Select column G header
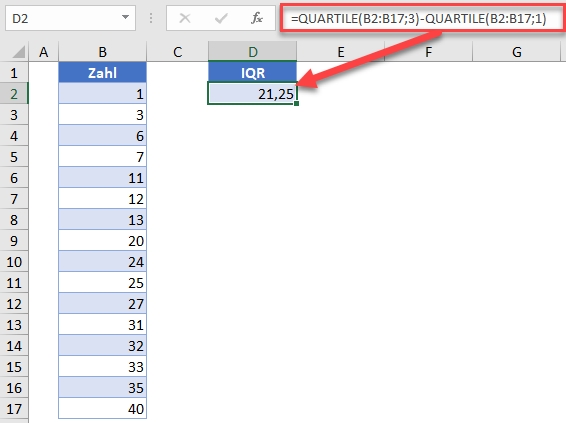Viewport: 566px width, 423px height. coord(517,52)
